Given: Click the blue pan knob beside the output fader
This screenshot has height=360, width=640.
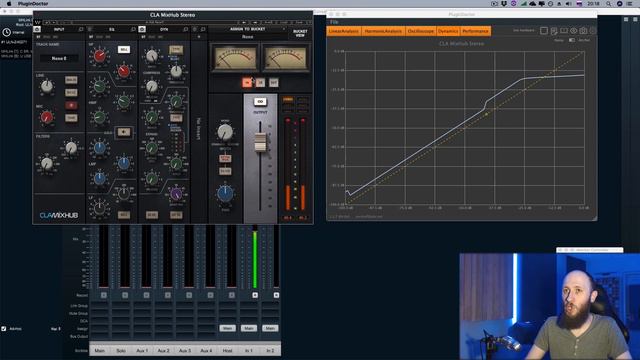Looking at the screenshot, I should point(225,194).
